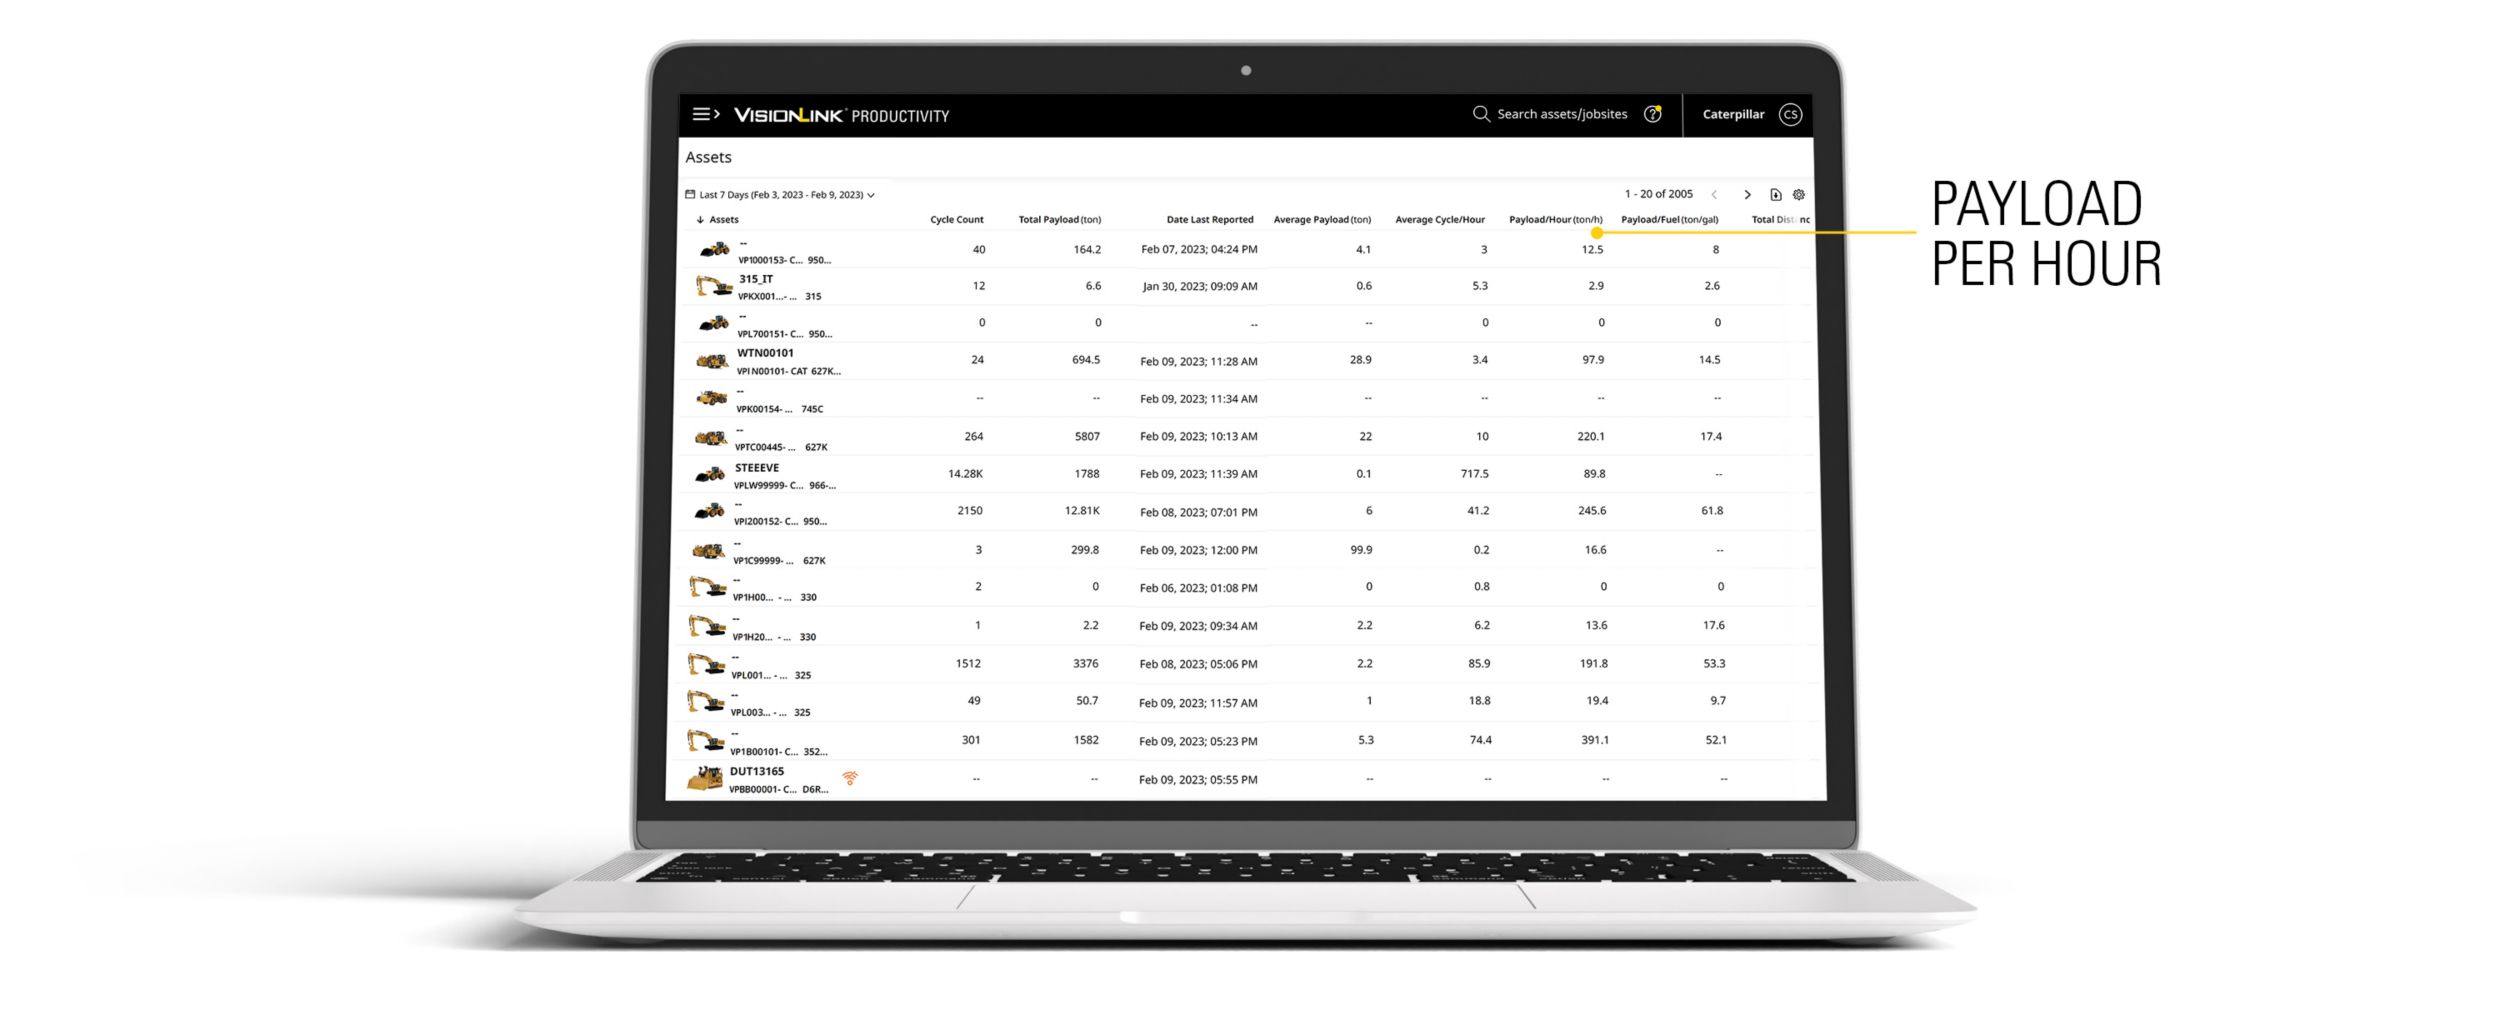Click the payload per hour value 391.1

click(1595, 741)
